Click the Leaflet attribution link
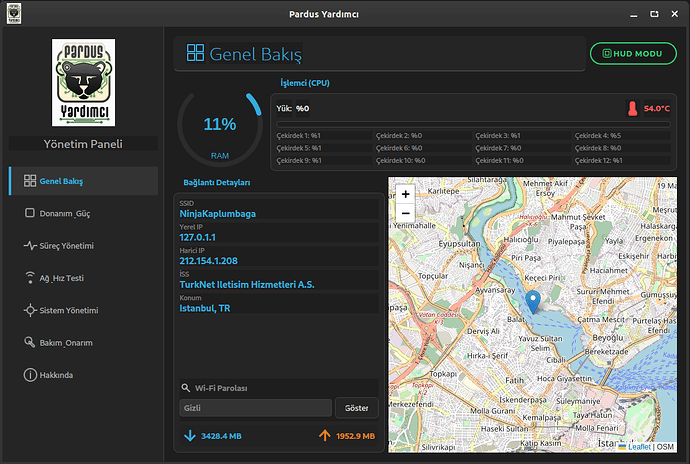 [638, 447]
